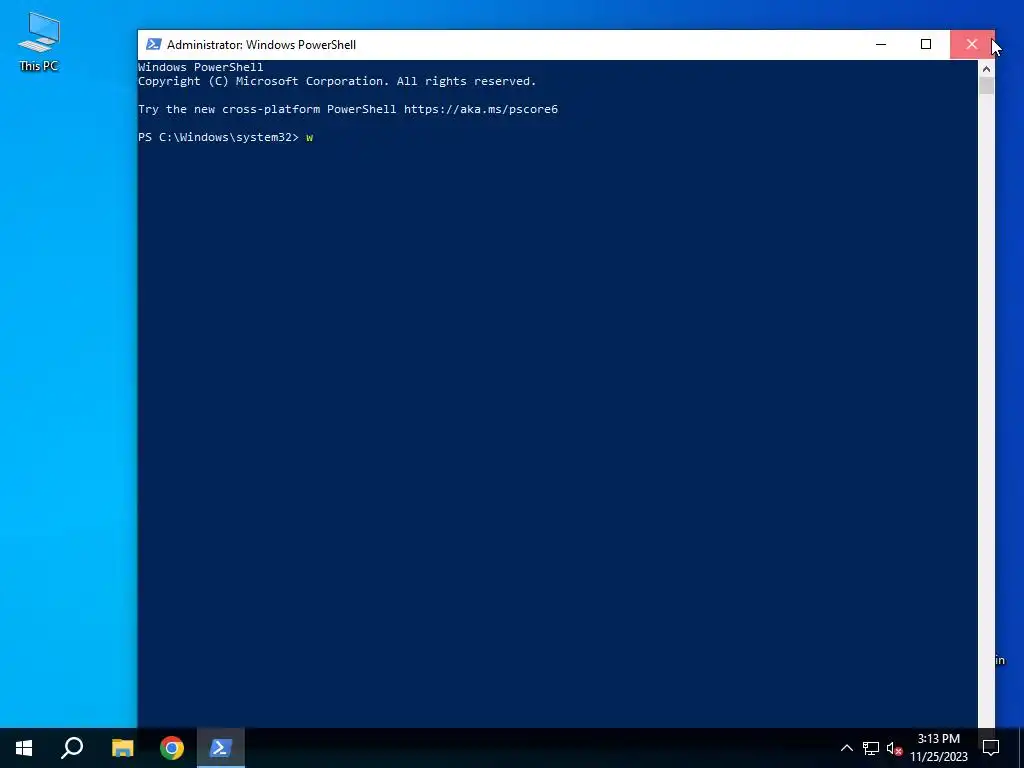
Task: Select PowerShell taskbar button
Action: (221, 748)
